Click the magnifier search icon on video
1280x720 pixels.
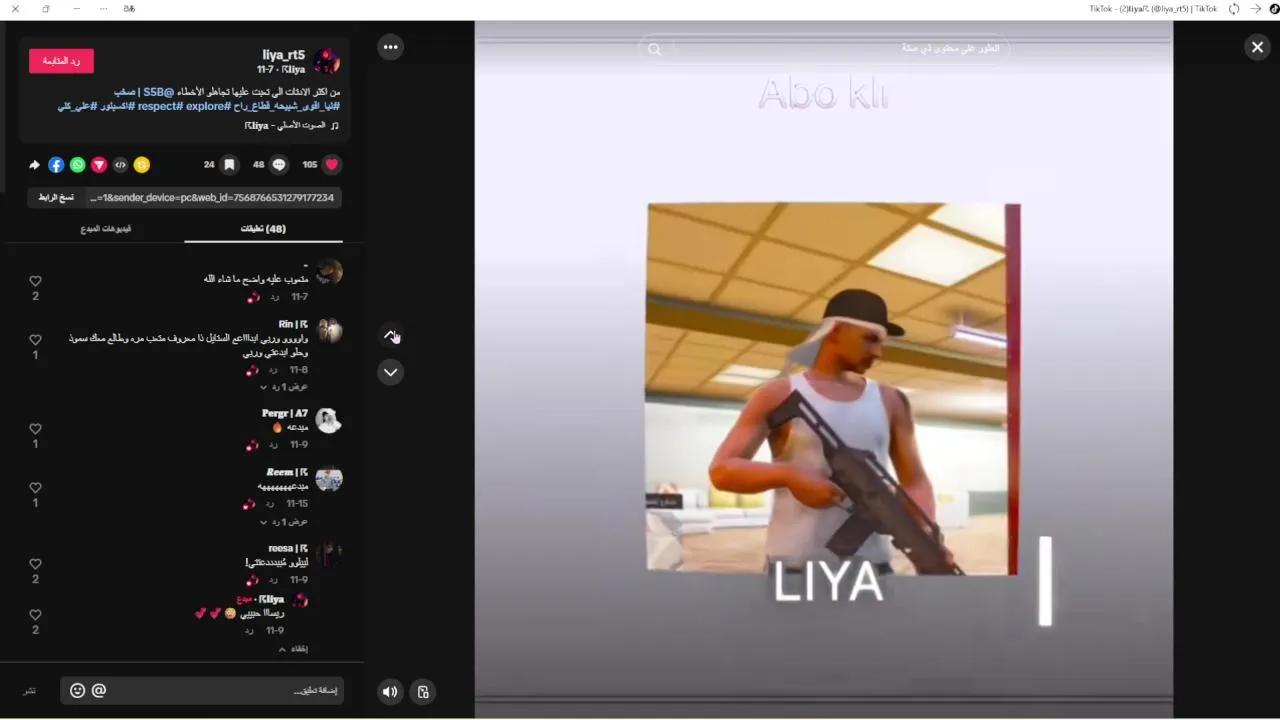coord(654,49)
